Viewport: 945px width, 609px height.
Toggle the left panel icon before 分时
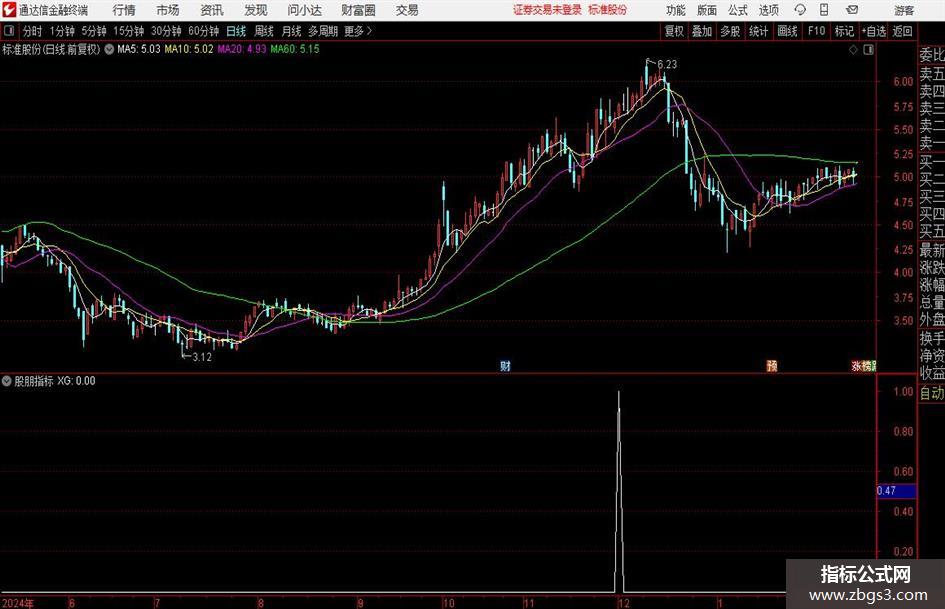pyautogui.click(x=9, y=31)
